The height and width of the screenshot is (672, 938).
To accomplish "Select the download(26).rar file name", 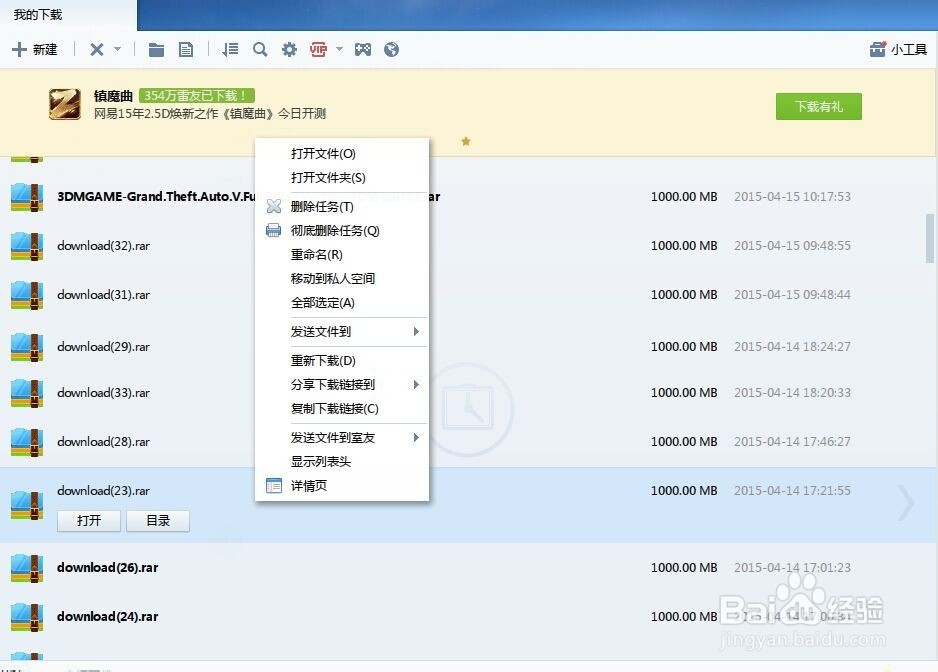I will (x=108, y=568).
